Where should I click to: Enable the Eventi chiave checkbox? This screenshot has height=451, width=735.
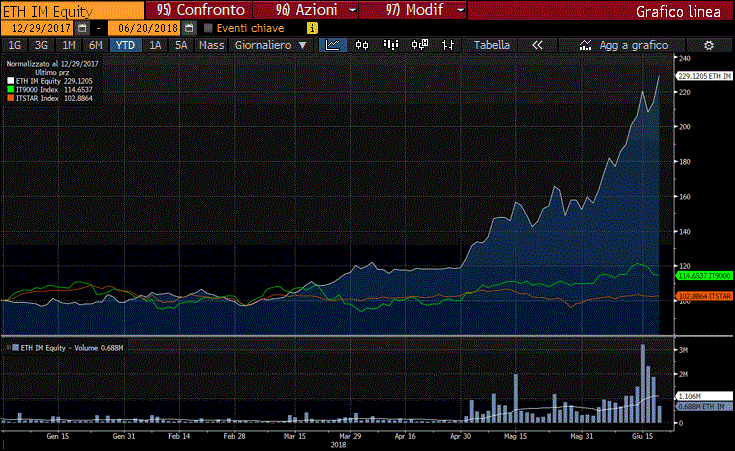208,28
